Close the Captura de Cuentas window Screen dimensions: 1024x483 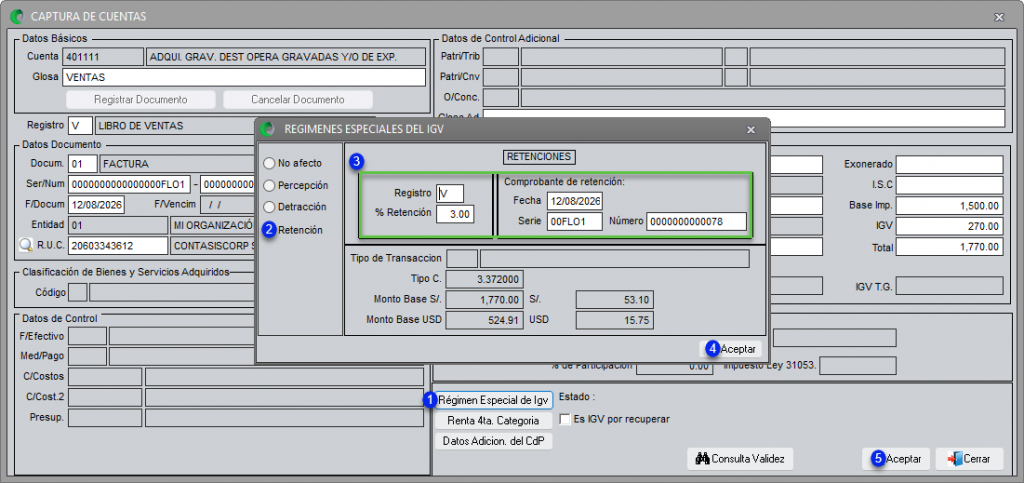pyautogui.click(x=999, y=16)
